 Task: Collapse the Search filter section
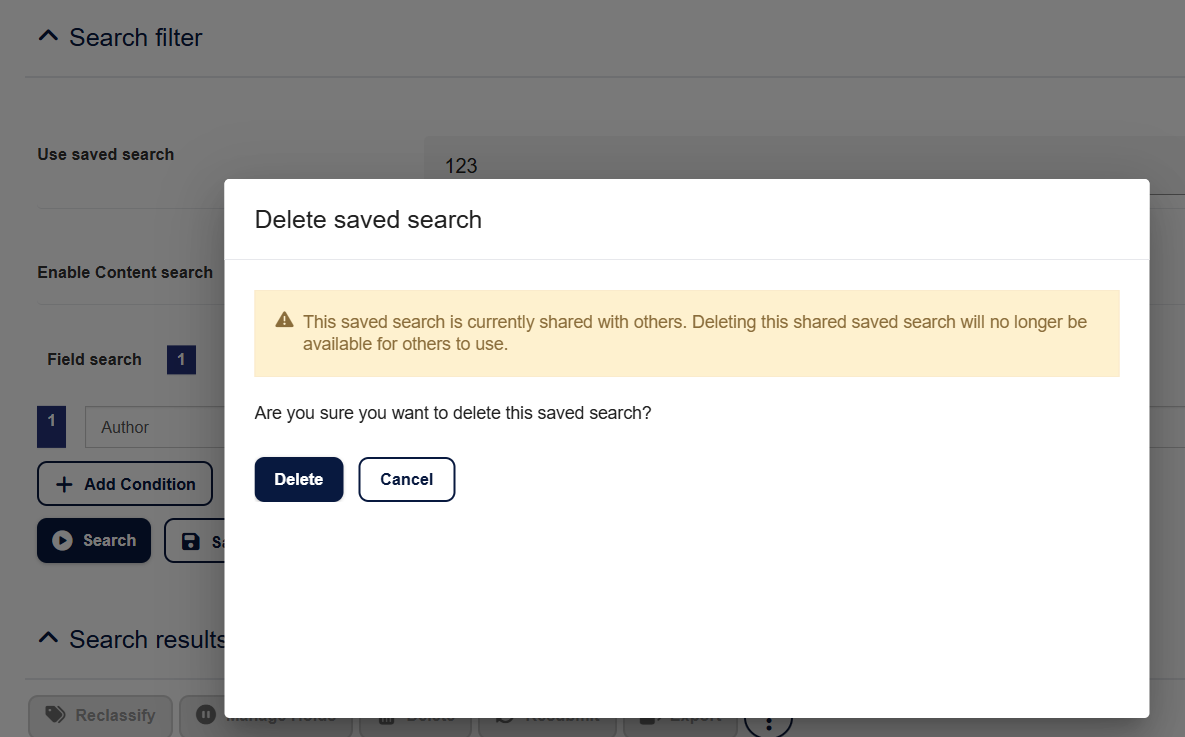[47, 37]
